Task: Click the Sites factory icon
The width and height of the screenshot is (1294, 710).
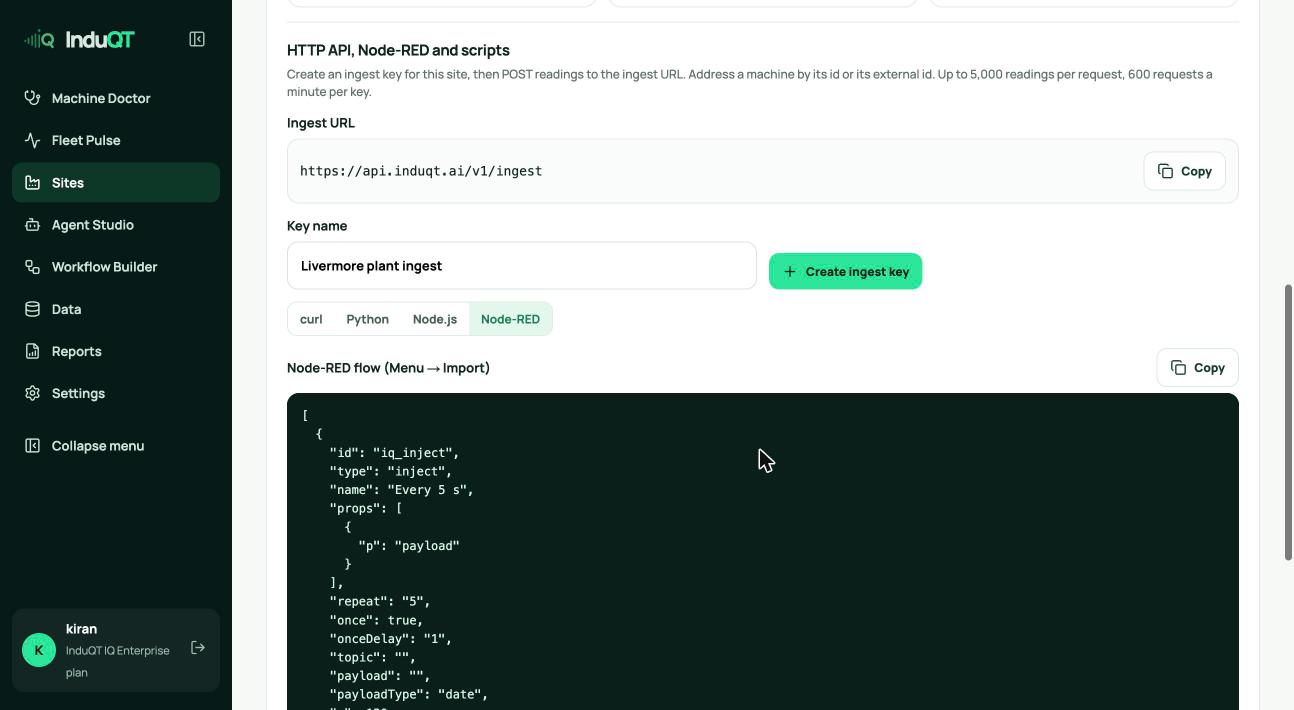Action: 32,183
